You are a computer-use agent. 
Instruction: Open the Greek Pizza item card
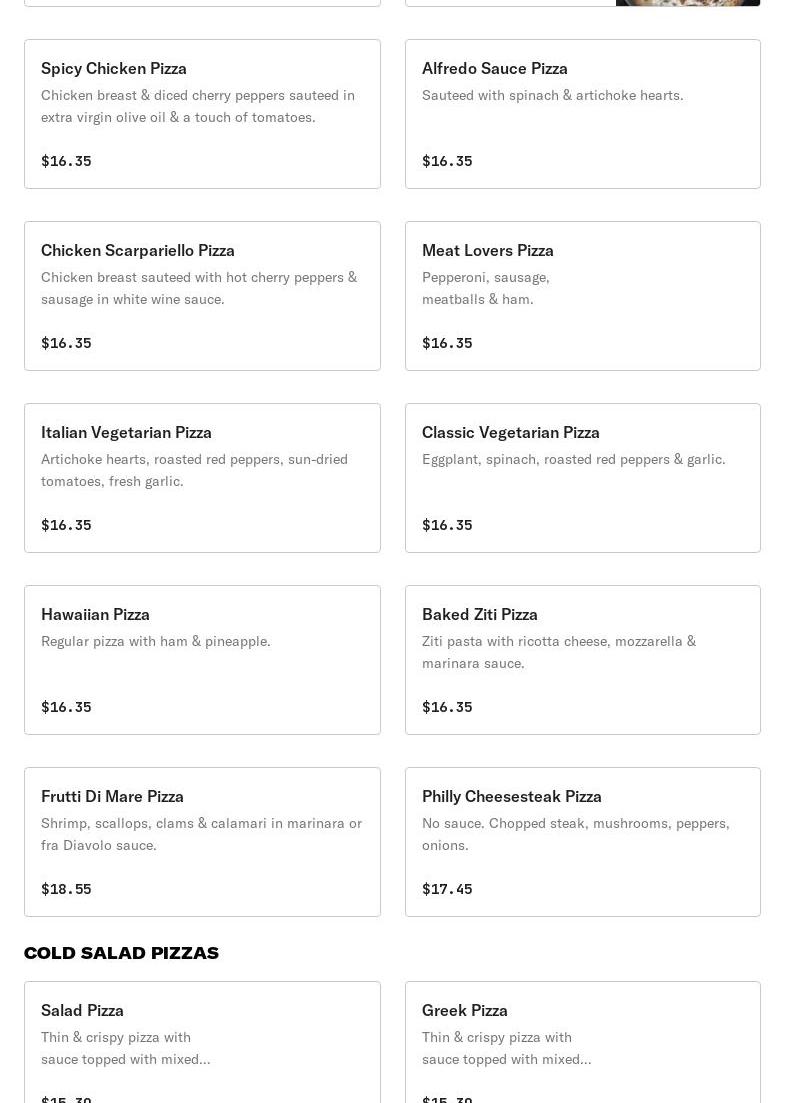pyautogui.click(x=582, y=1043)
